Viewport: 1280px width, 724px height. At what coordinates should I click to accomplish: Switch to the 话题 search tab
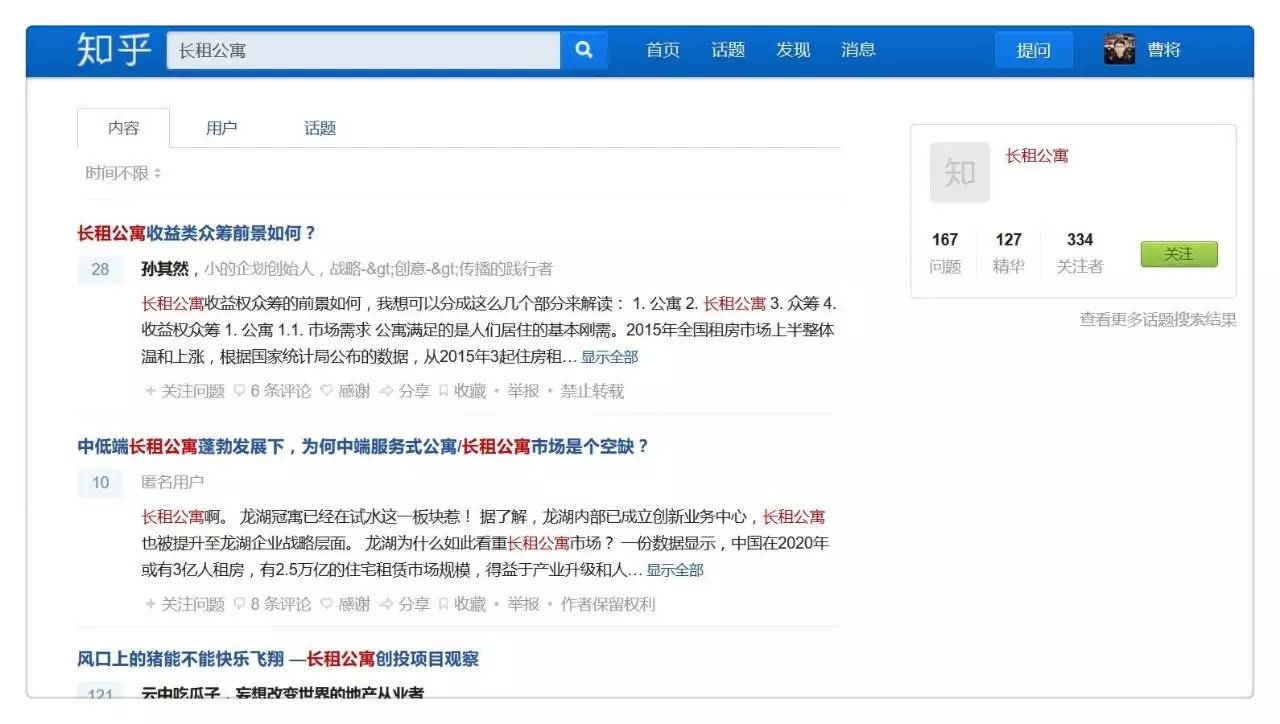pos(320,128)
